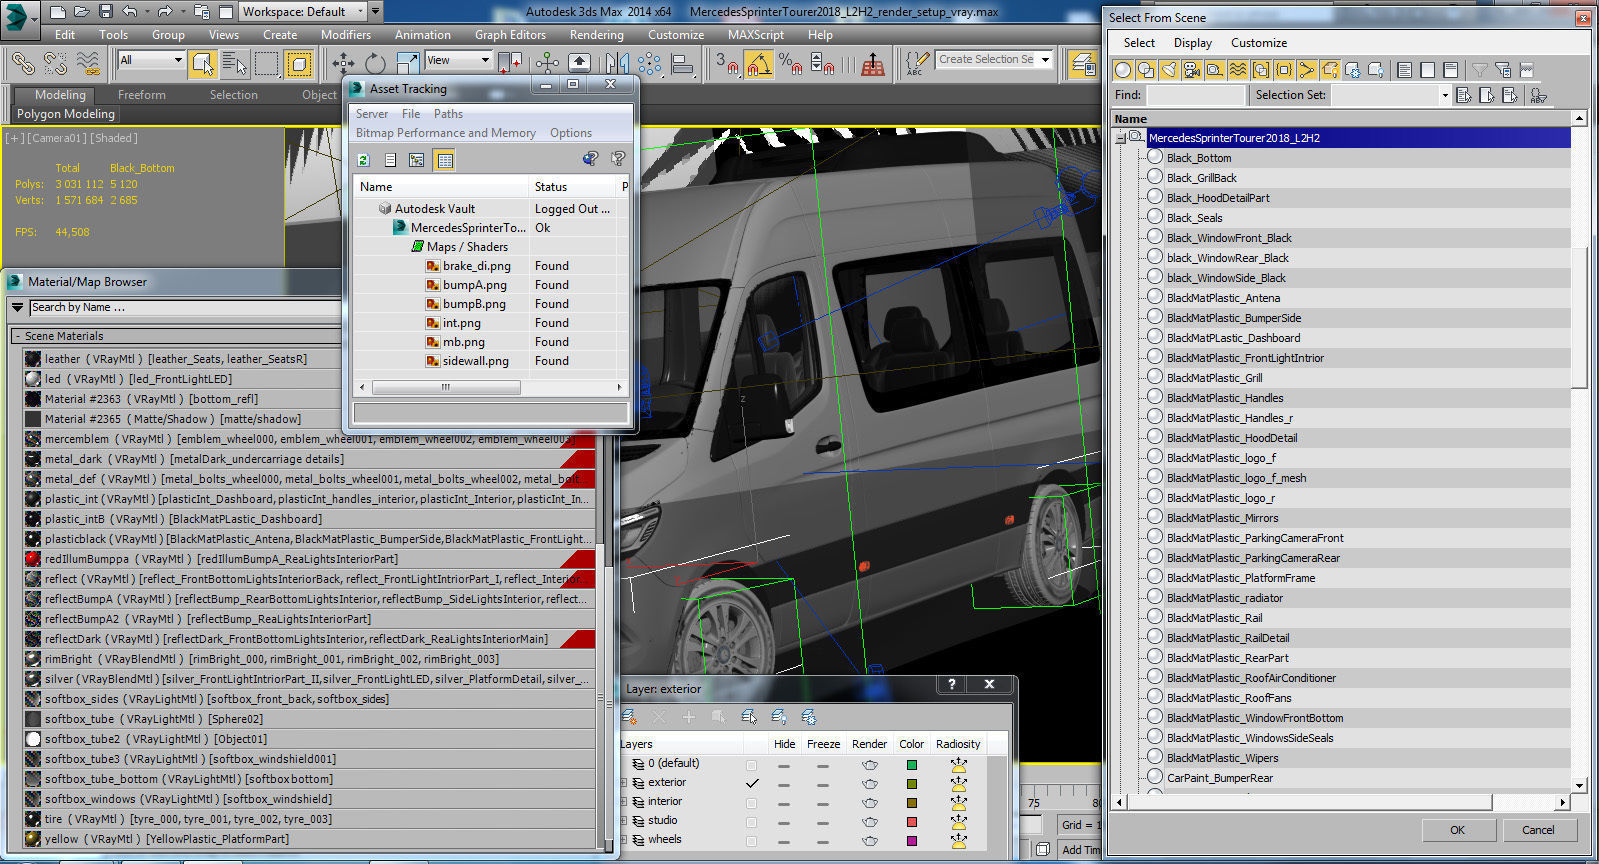This screenshot has width=1599, height=864.
Task: Collapse MercedesSprinterTourer2018_L2H2 tree node
Action: [x=1121, y=138]
